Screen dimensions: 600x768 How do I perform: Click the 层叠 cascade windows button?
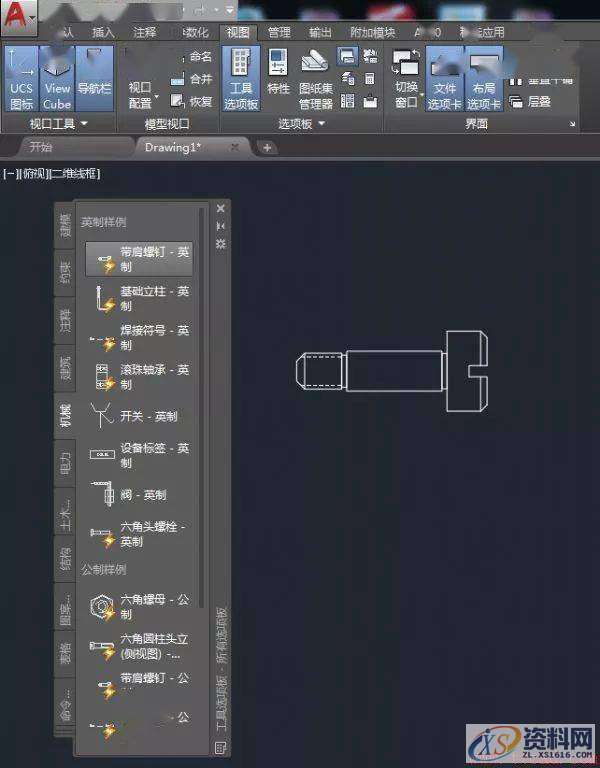[529, 101]
